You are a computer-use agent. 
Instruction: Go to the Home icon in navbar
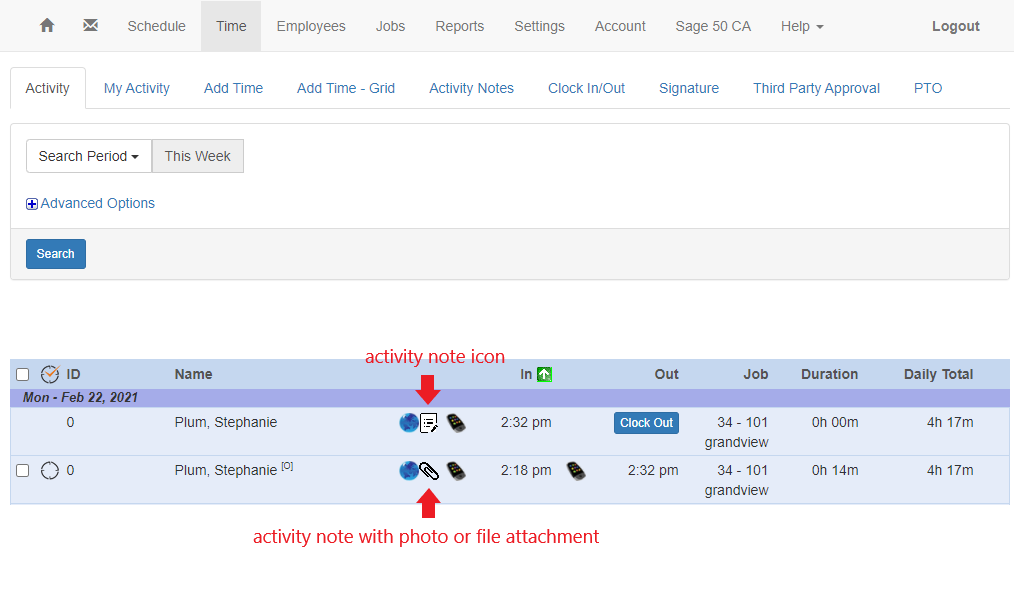47,26
